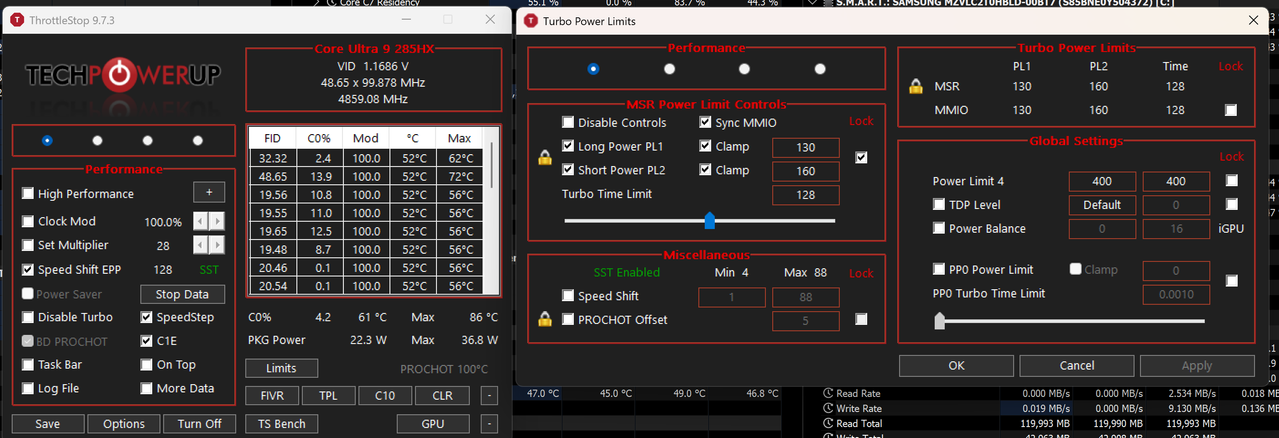1279x438 pixels.
Task: Enable the PP0 Power Limit checkbox
Action: click(939, 269)
